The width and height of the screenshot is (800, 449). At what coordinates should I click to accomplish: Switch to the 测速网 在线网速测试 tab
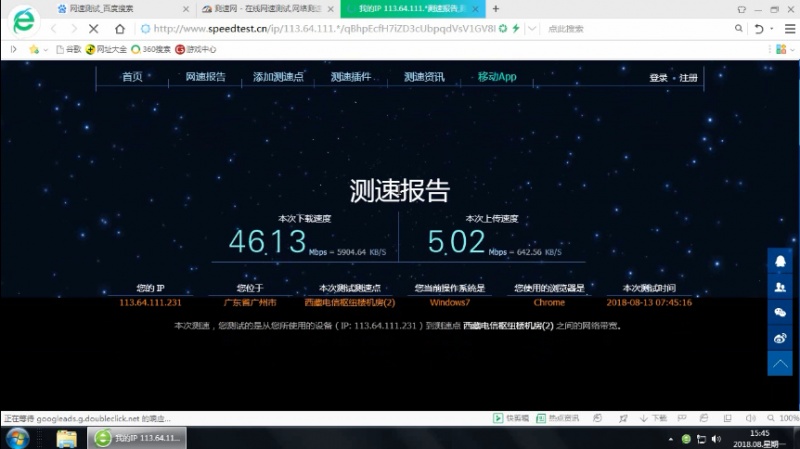pyautogui.click(x=262, y=9)
